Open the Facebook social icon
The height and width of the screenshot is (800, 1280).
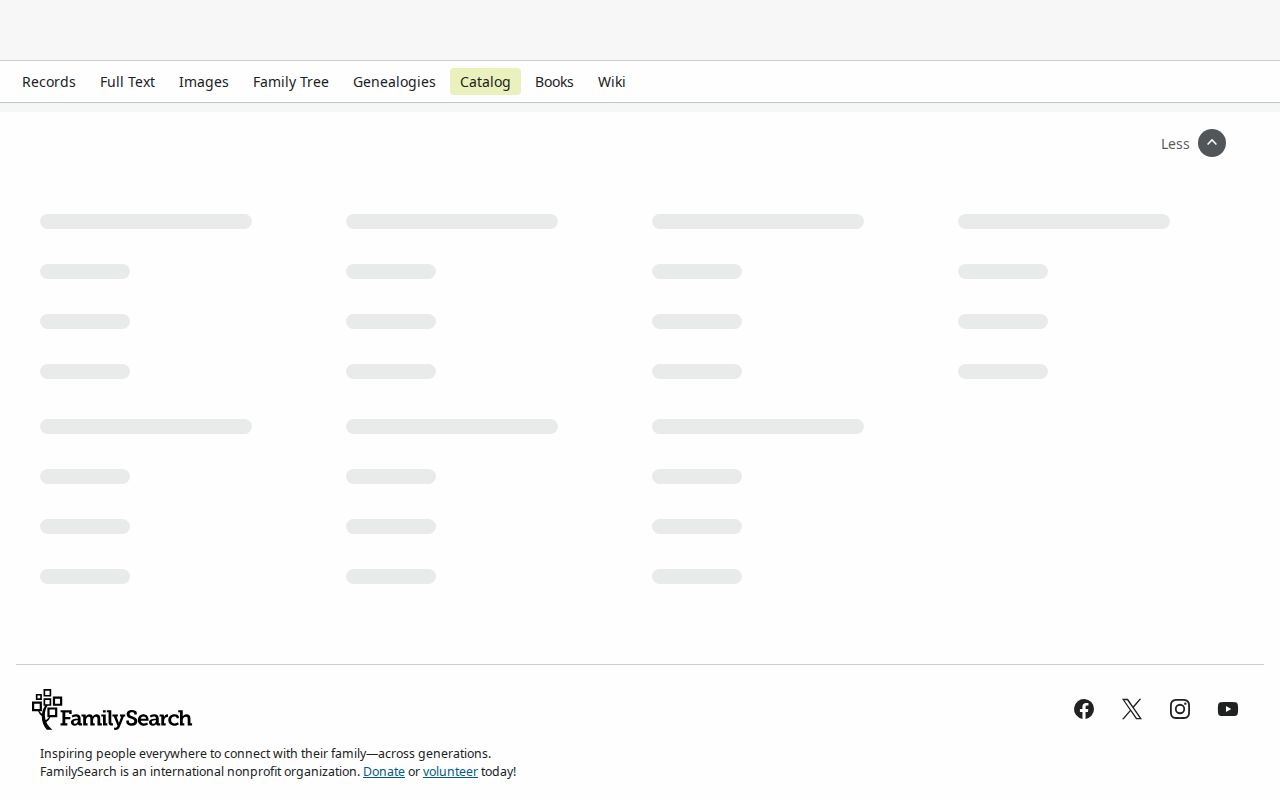tap(1084, 709)
